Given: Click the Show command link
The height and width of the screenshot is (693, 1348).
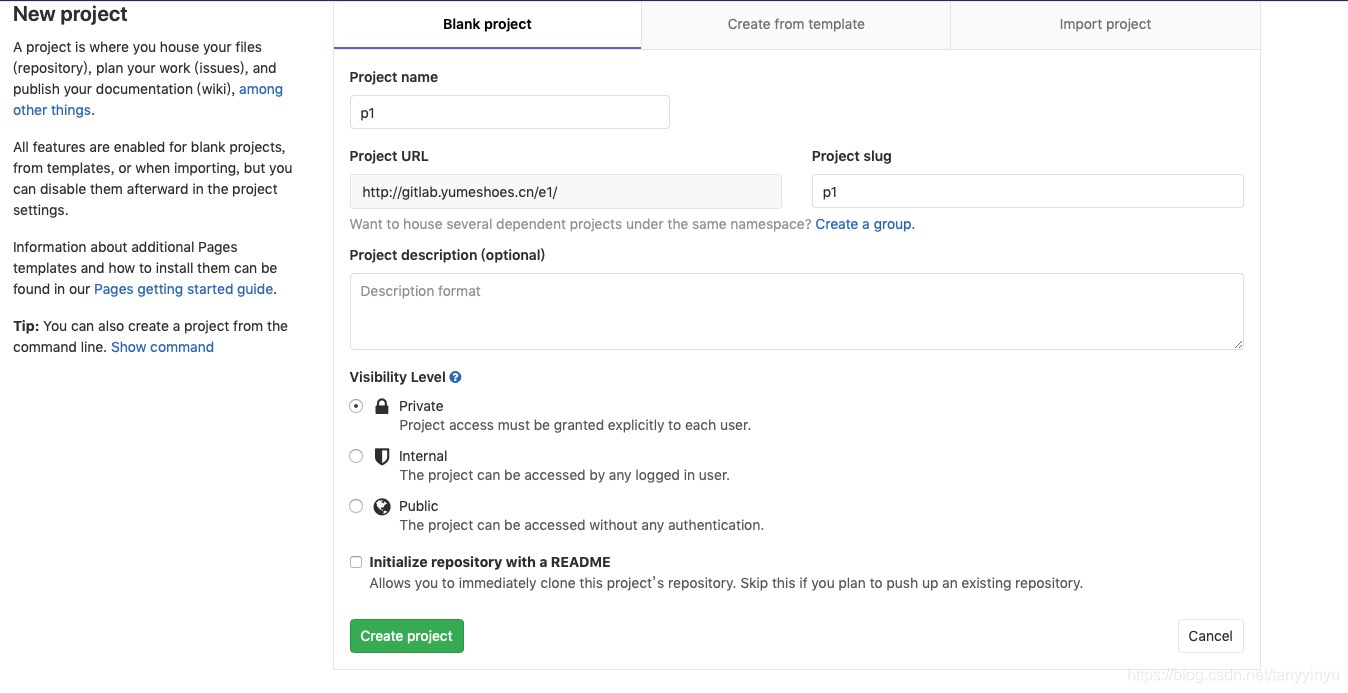Looking at the screenshot, I should click(x=162, y=347).
